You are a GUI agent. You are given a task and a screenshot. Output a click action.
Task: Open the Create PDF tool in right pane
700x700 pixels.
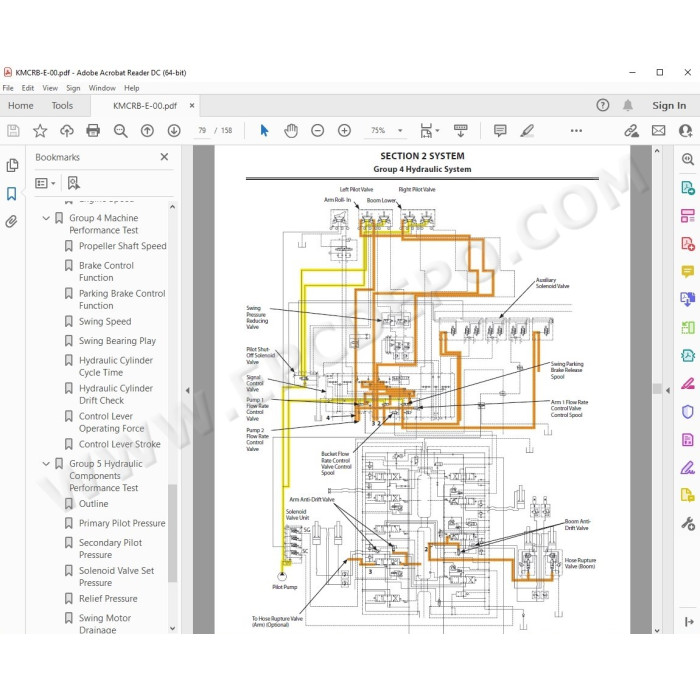point(688,244)
